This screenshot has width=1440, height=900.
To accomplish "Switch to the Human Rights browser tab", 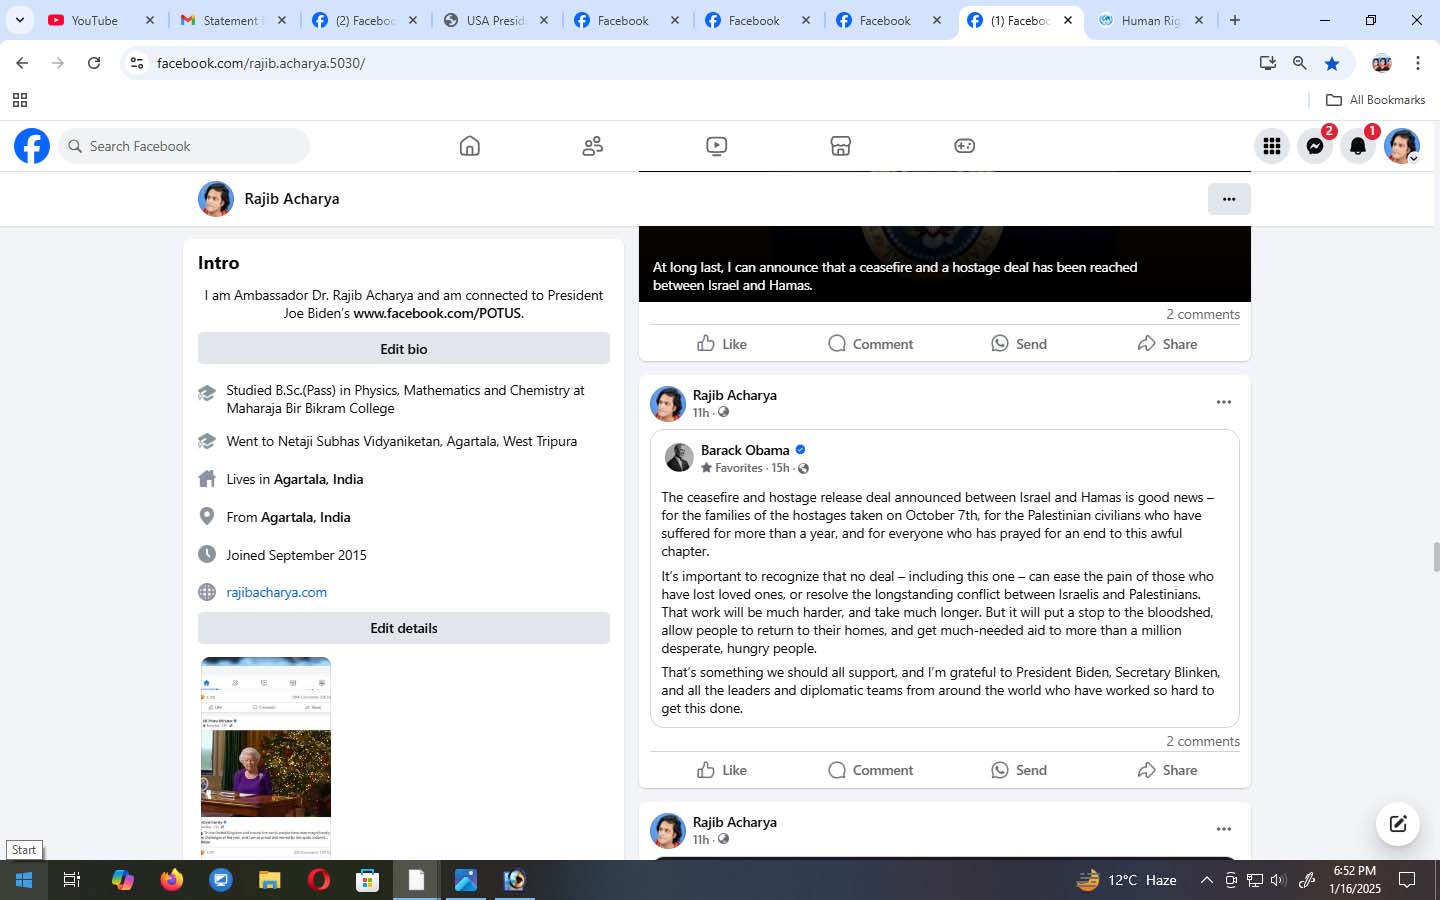I will pos(1150,20).
